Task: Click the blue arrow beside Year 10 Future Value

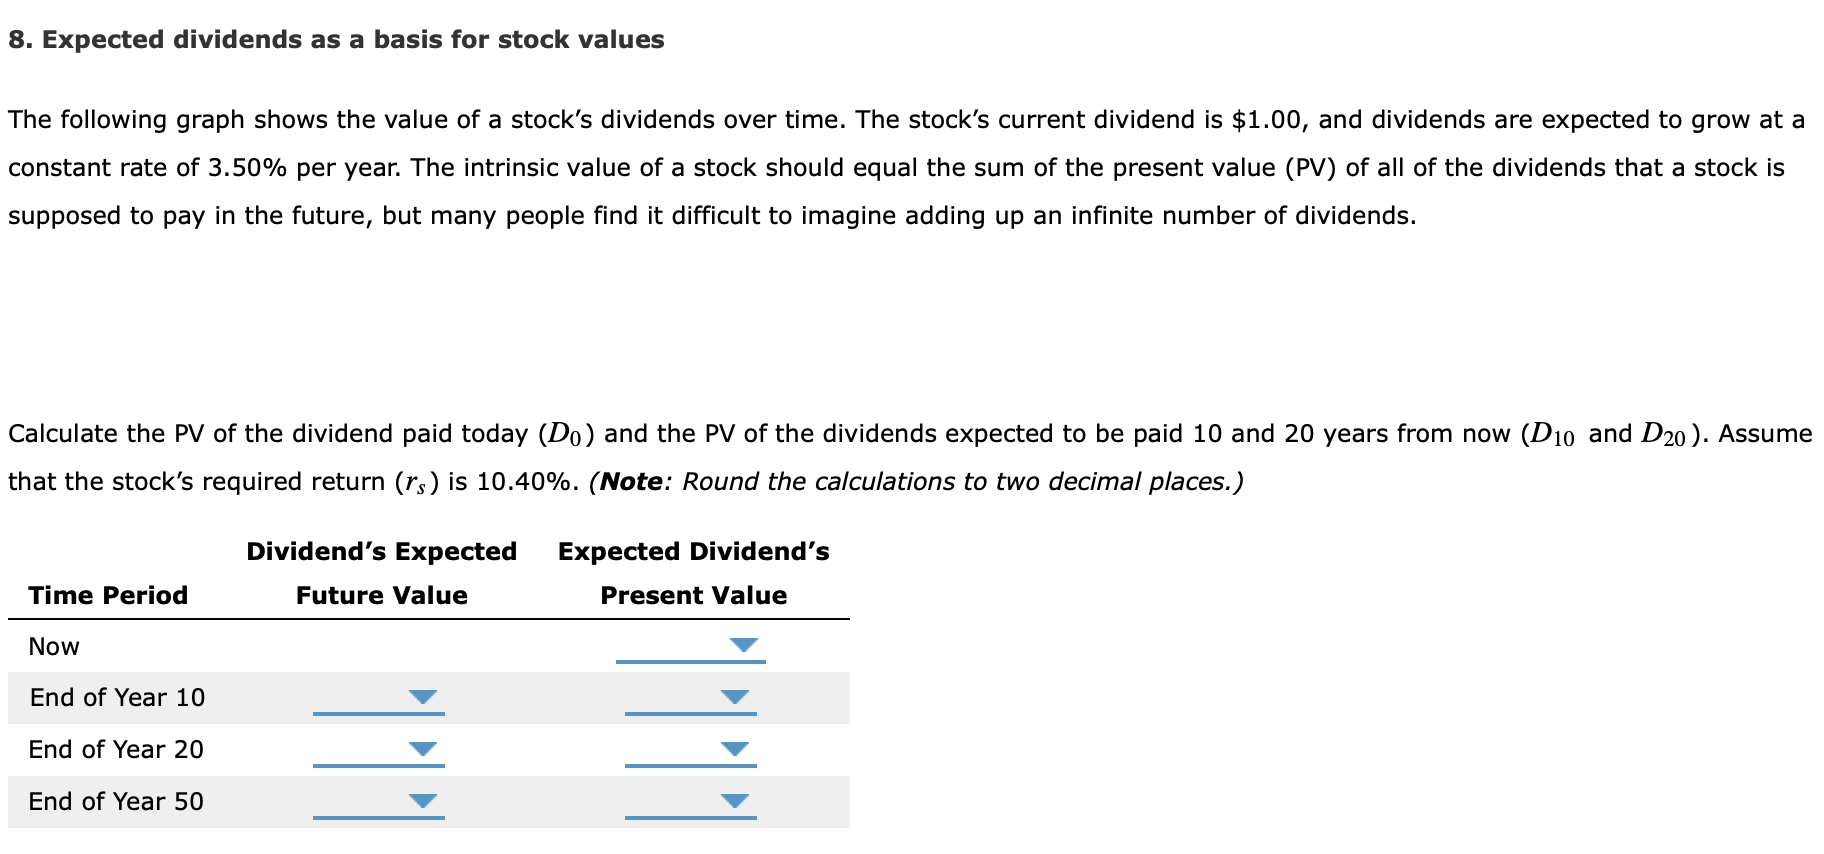Action: tap(425, 697)
